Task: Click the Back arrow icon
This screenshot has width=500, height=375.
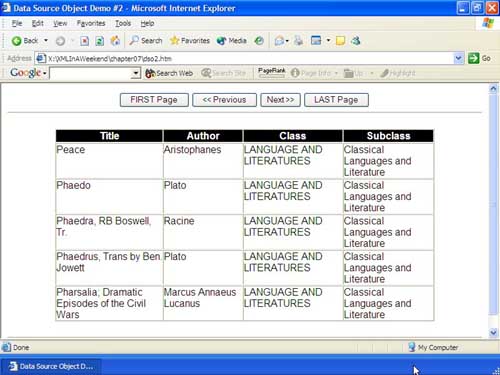Action: pos(16,41)
